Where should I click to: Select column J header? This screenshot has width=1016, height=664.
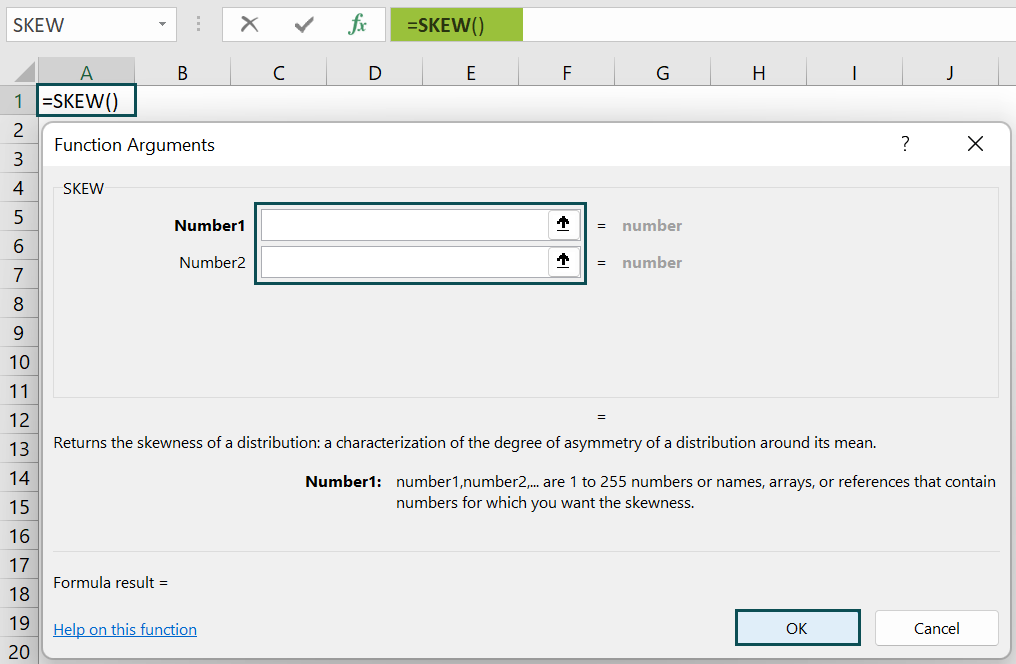950,73
